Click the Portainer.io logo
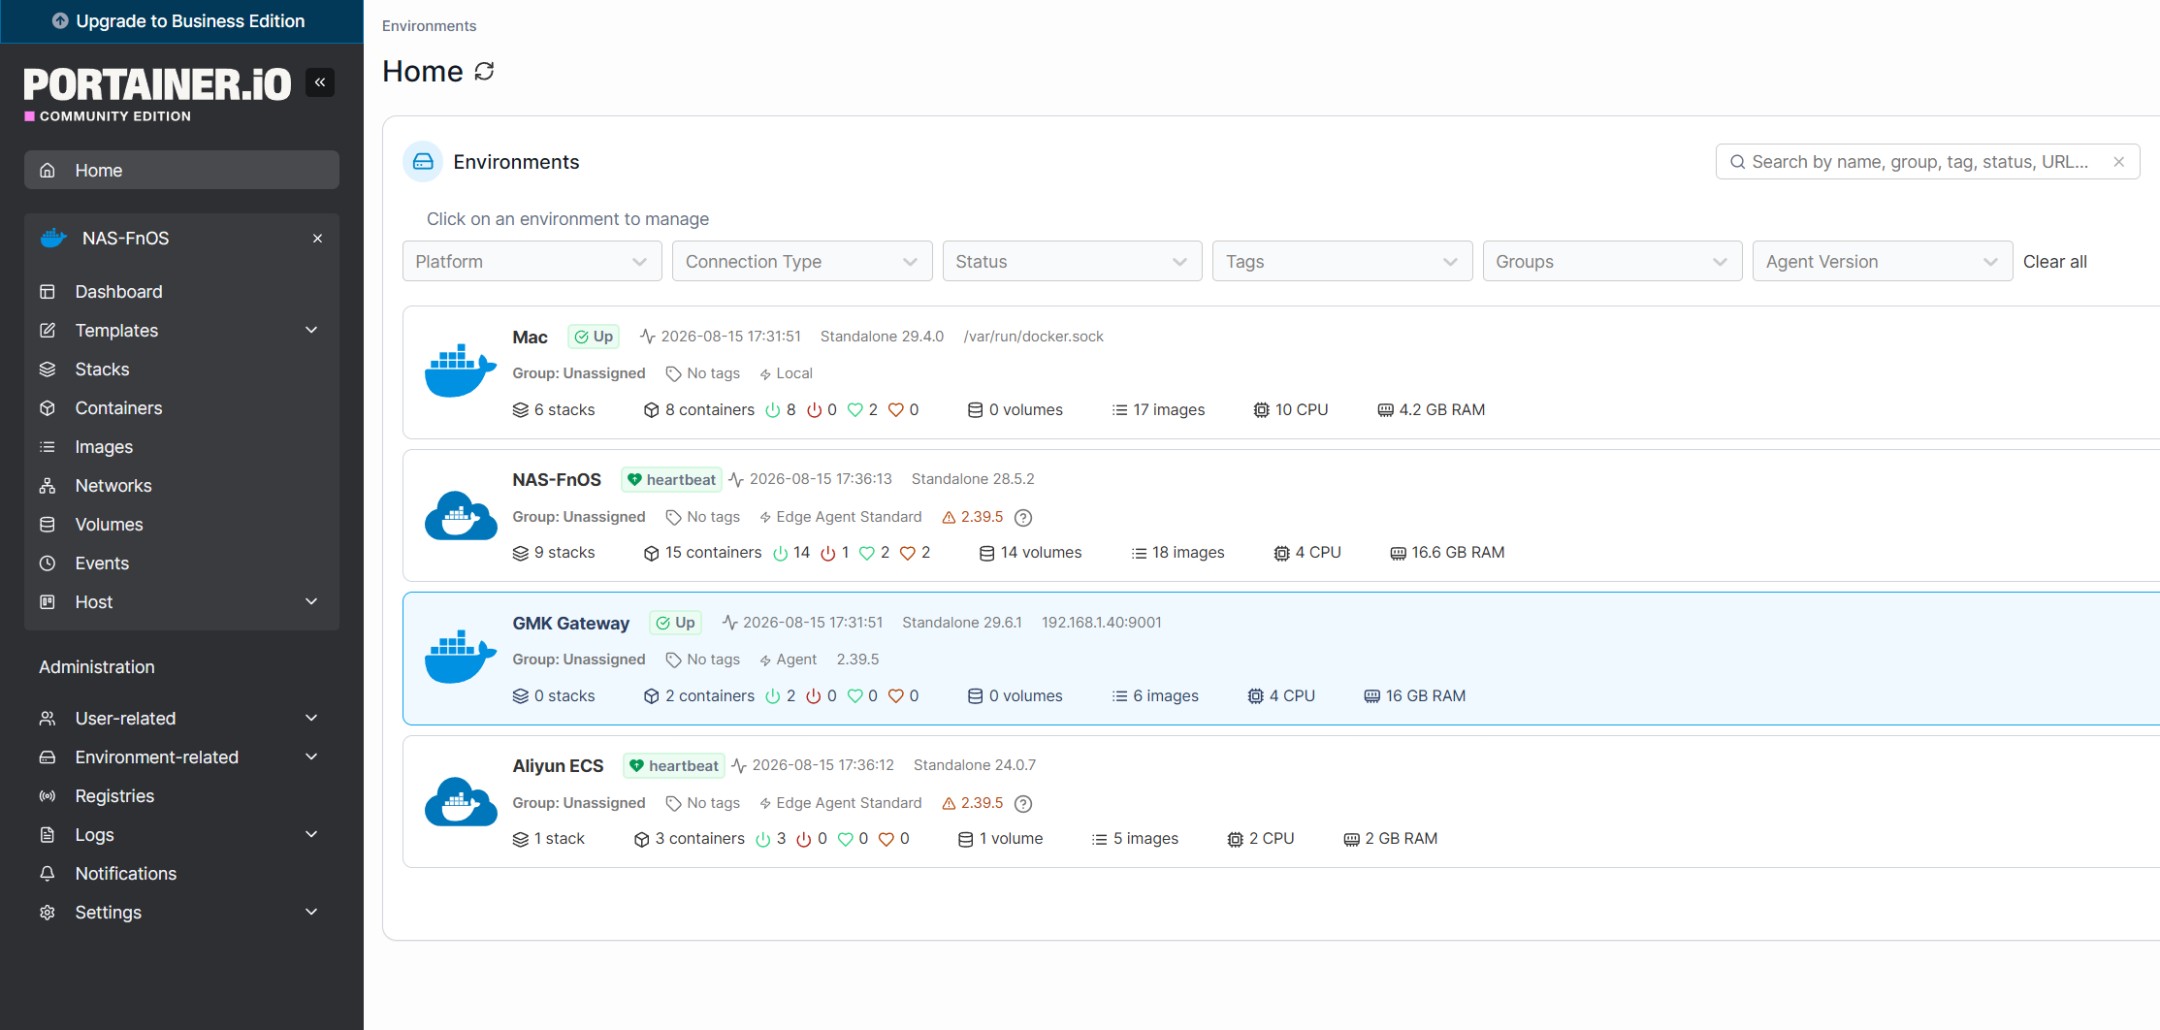Screen dimensions: 2160x1030 (x=157, y=93)
